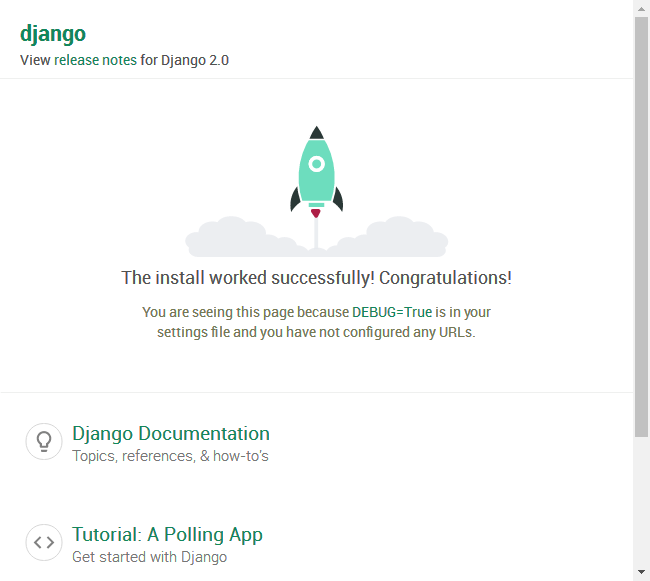Open Tutorial: A Polling App link

[x=167, y=535]
